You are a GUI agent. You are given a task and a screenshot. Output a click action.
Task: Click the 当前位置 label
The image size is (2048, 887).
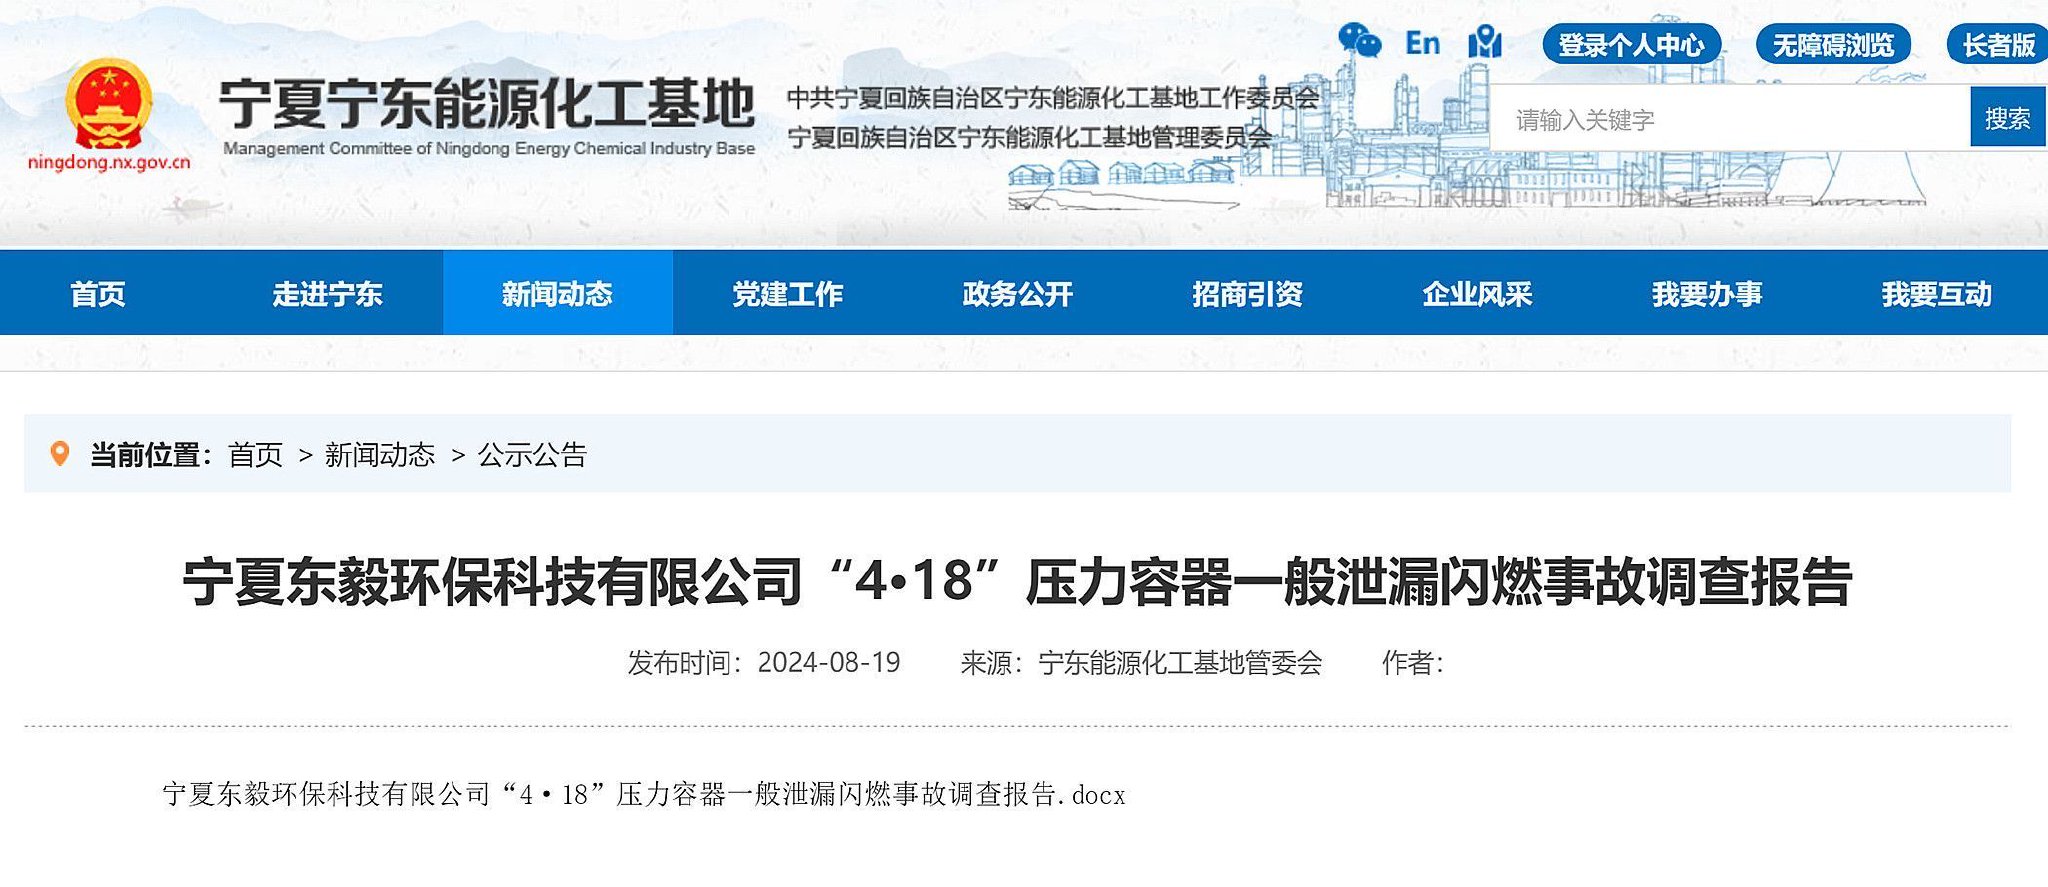click(151, 455)
